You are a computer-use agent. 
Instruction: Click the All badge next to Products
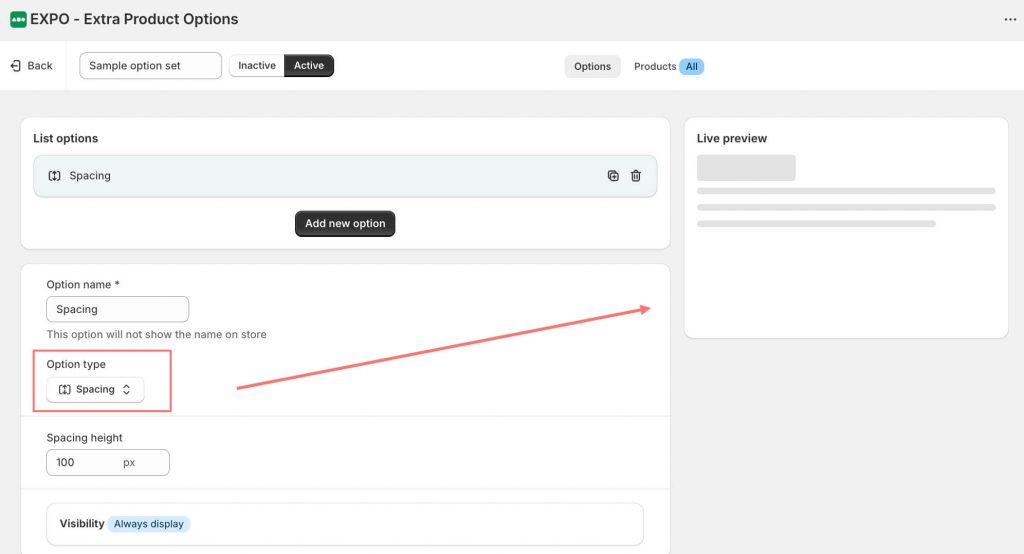[x=692, y=66]
